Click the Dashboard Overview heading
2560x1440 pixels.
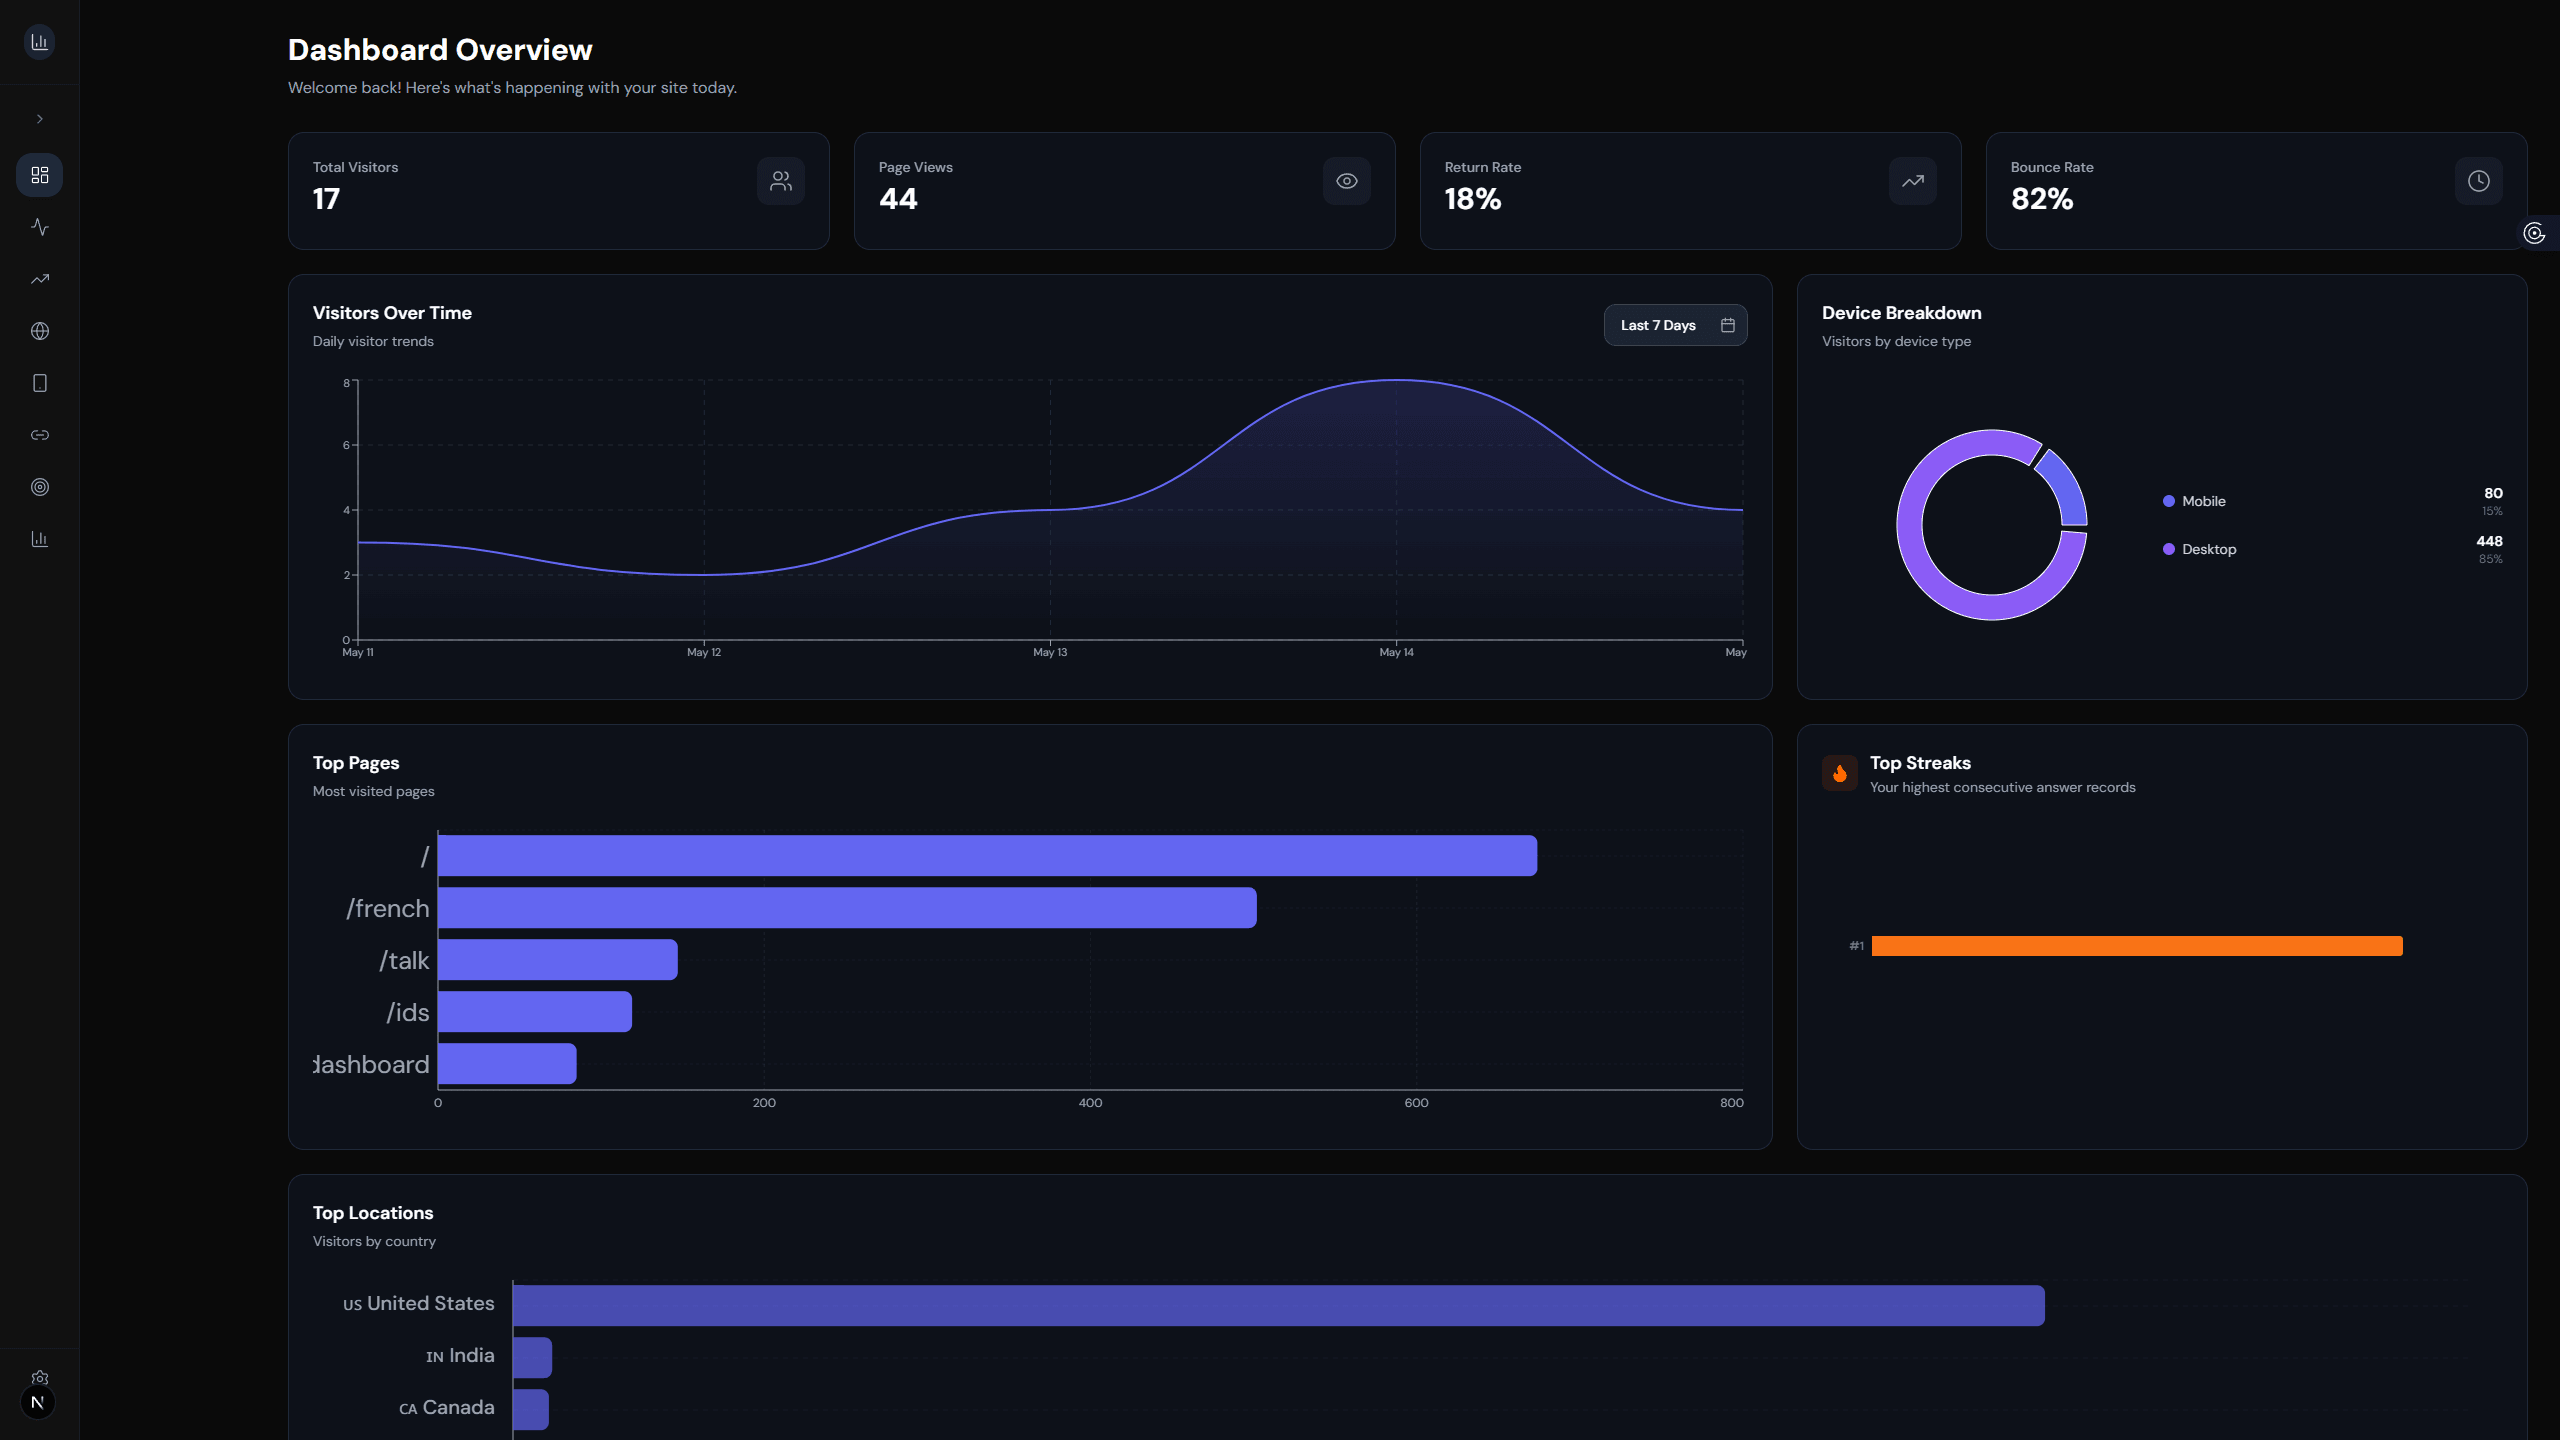coord(440,50)
